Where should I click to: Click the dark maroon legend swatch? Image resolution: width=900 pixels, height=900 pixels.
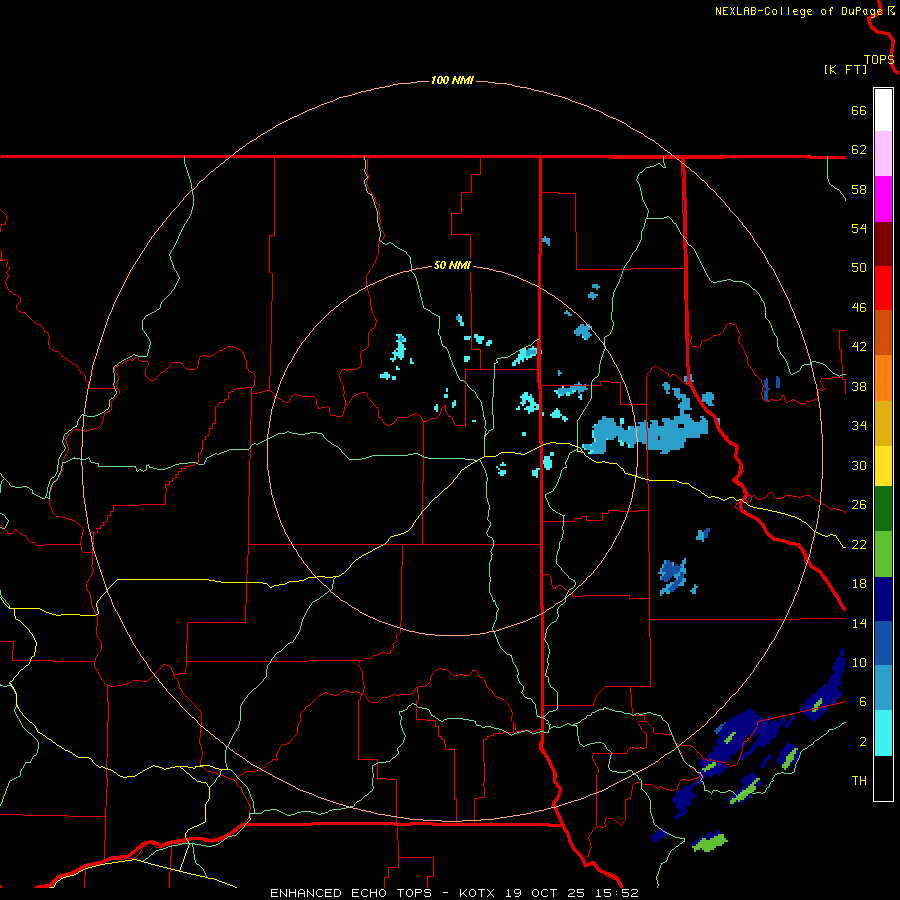tap(883, 244)
